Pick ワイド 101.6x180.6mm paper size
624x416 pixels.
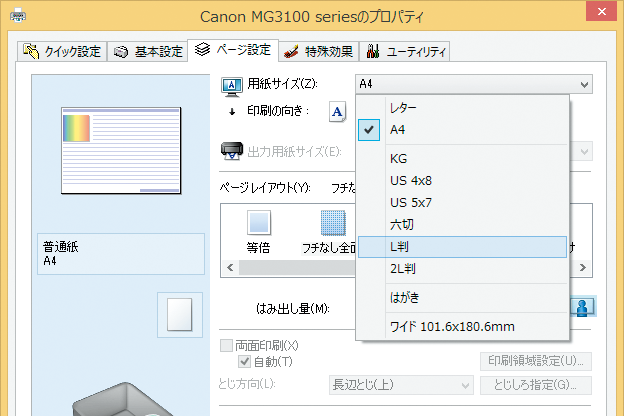pyautogui.click(x=462, y=327)
